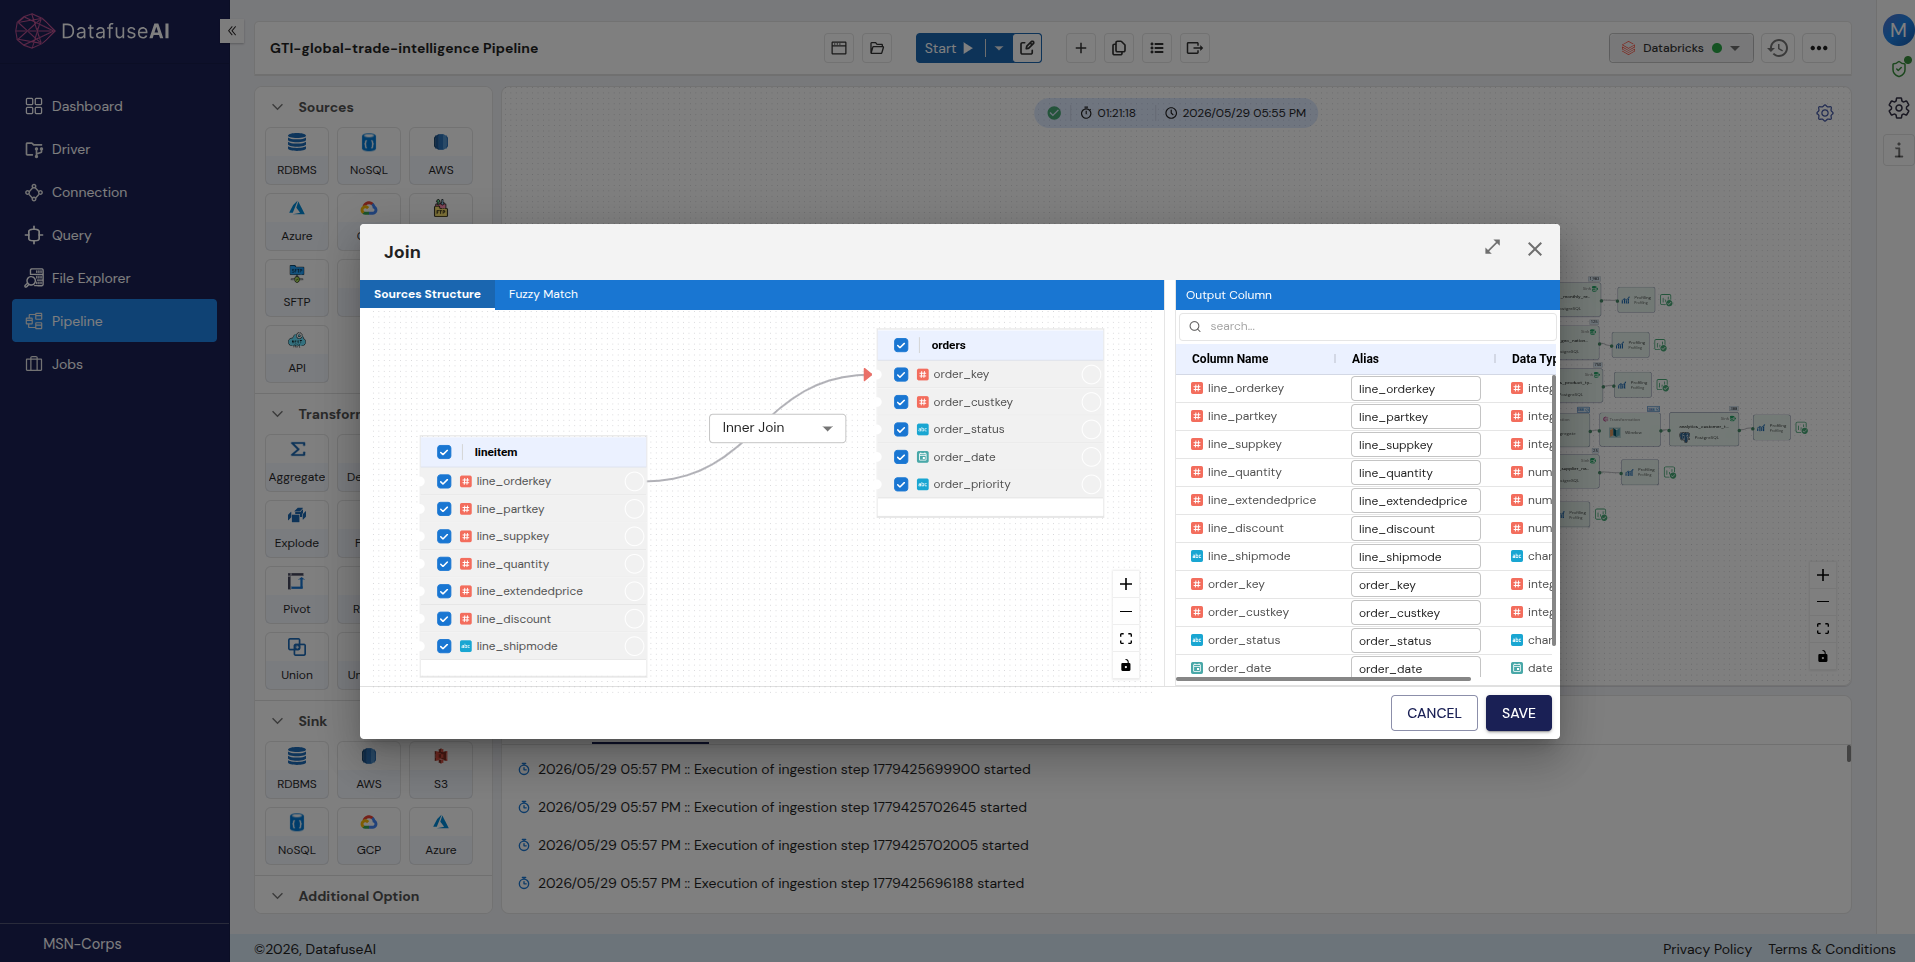Select the GCP sink icon
The width and height of the screenshot is (1915, 962).
(369, 835)
